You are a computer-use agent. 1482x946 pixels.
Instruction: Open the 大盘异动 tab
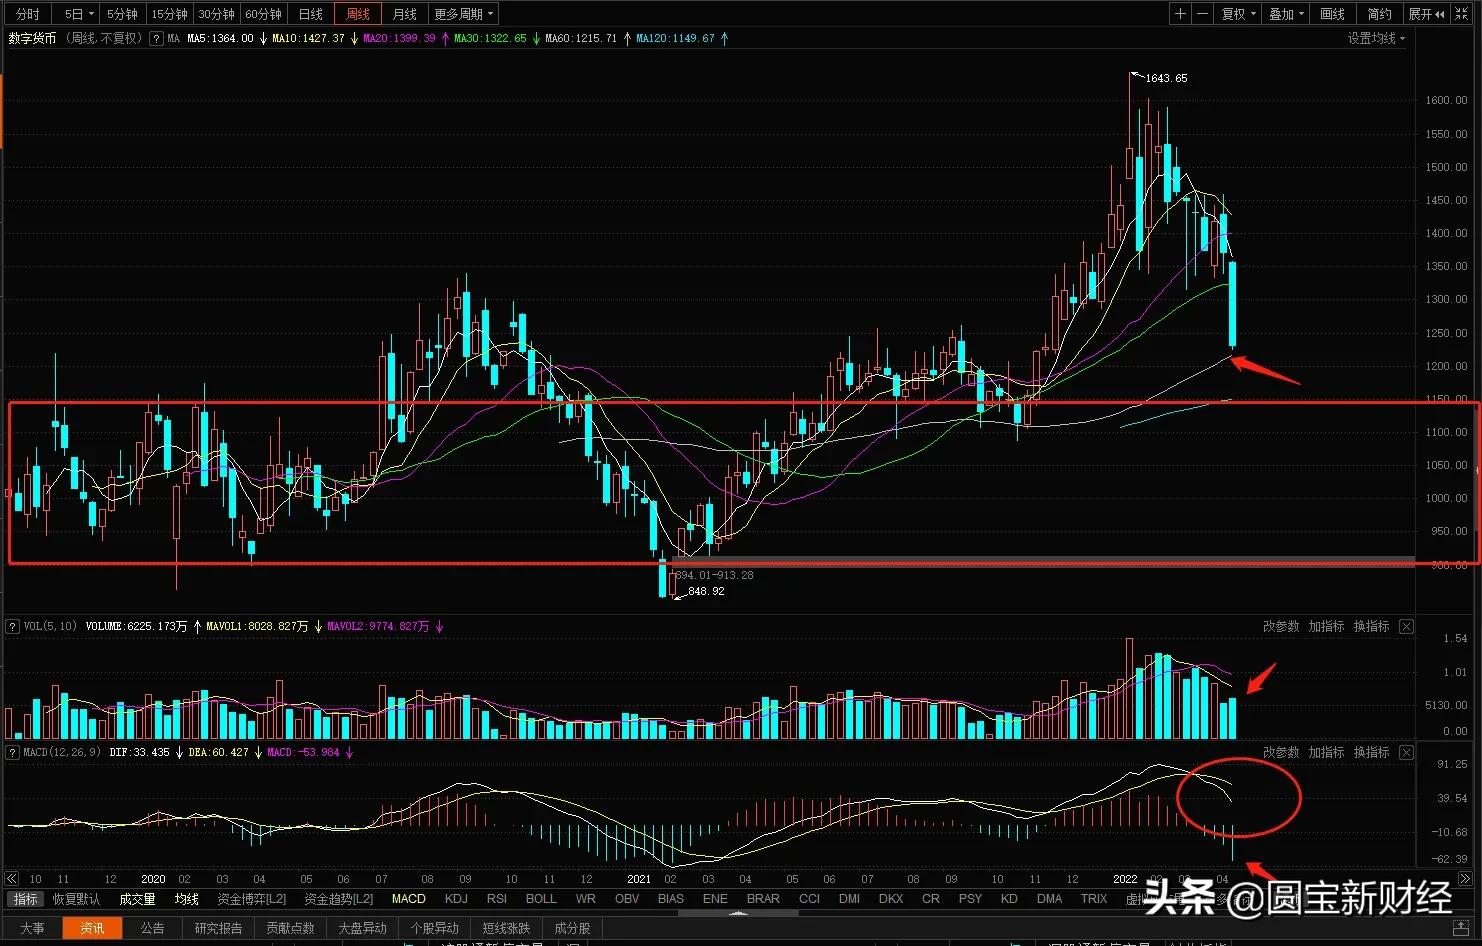(x=362, y=928)
